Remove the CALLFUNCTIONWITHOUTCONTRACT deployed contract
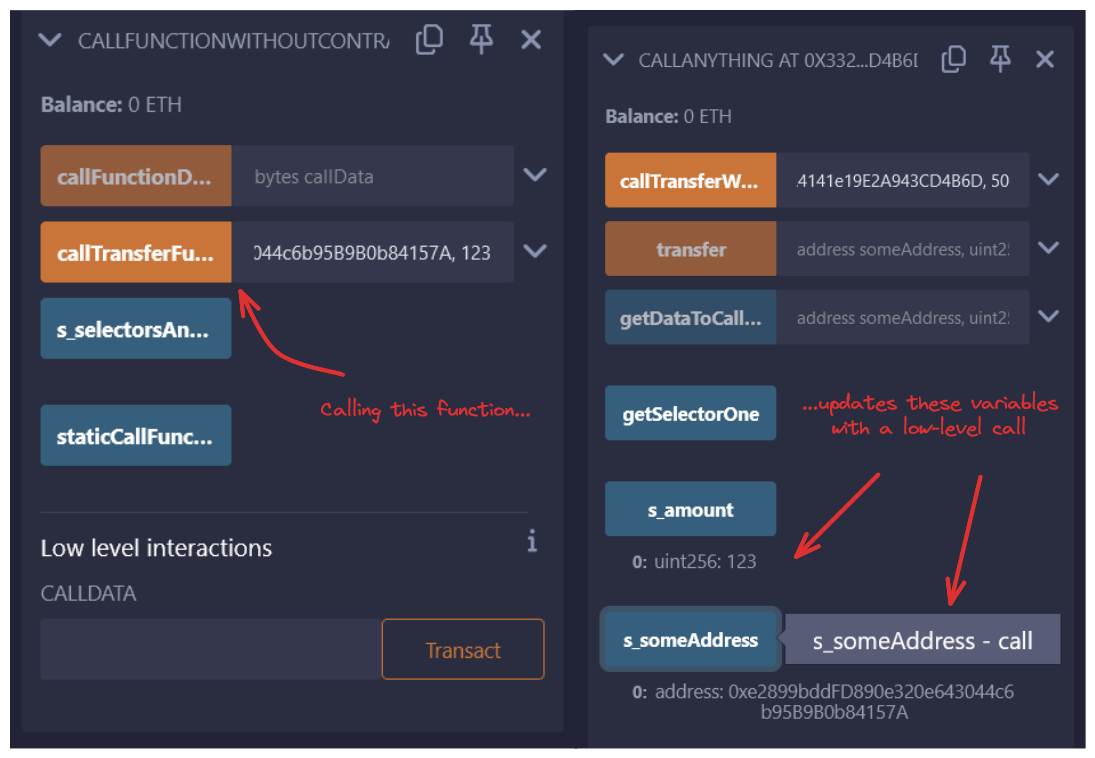 point(531,40)
